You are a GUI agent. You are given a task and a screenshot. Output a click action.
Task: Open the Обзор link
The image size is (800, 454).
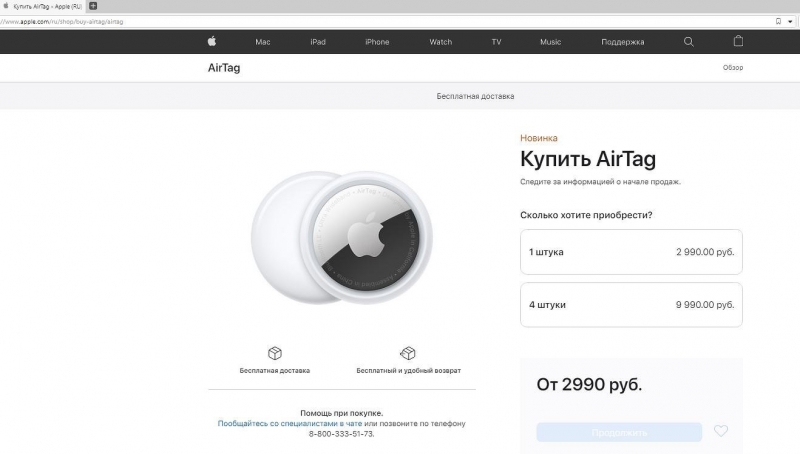click(733, 67)
